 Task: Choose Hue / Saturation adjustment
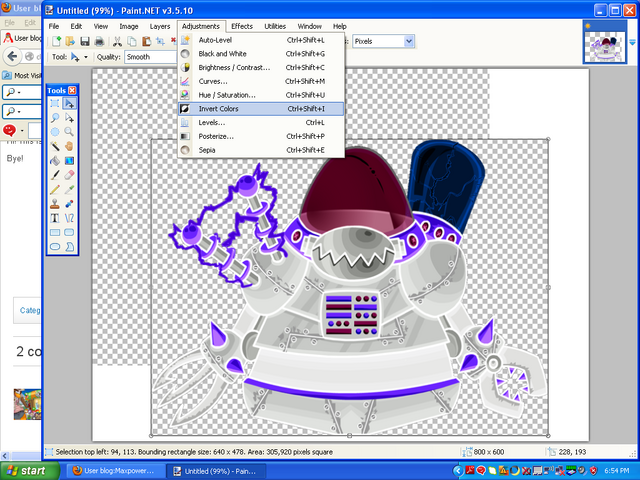(x=261, y=95)
